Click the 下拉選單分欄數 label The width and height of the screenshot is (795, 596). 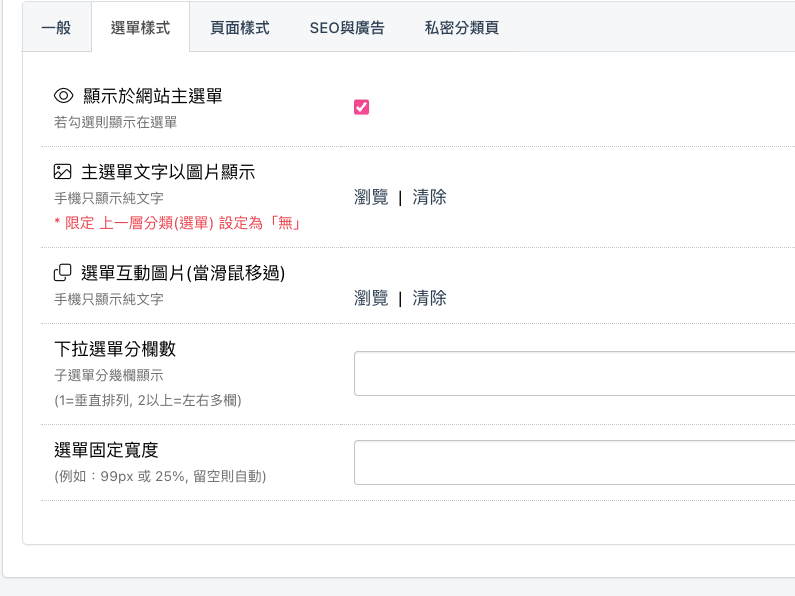click(x=115, y=349)
